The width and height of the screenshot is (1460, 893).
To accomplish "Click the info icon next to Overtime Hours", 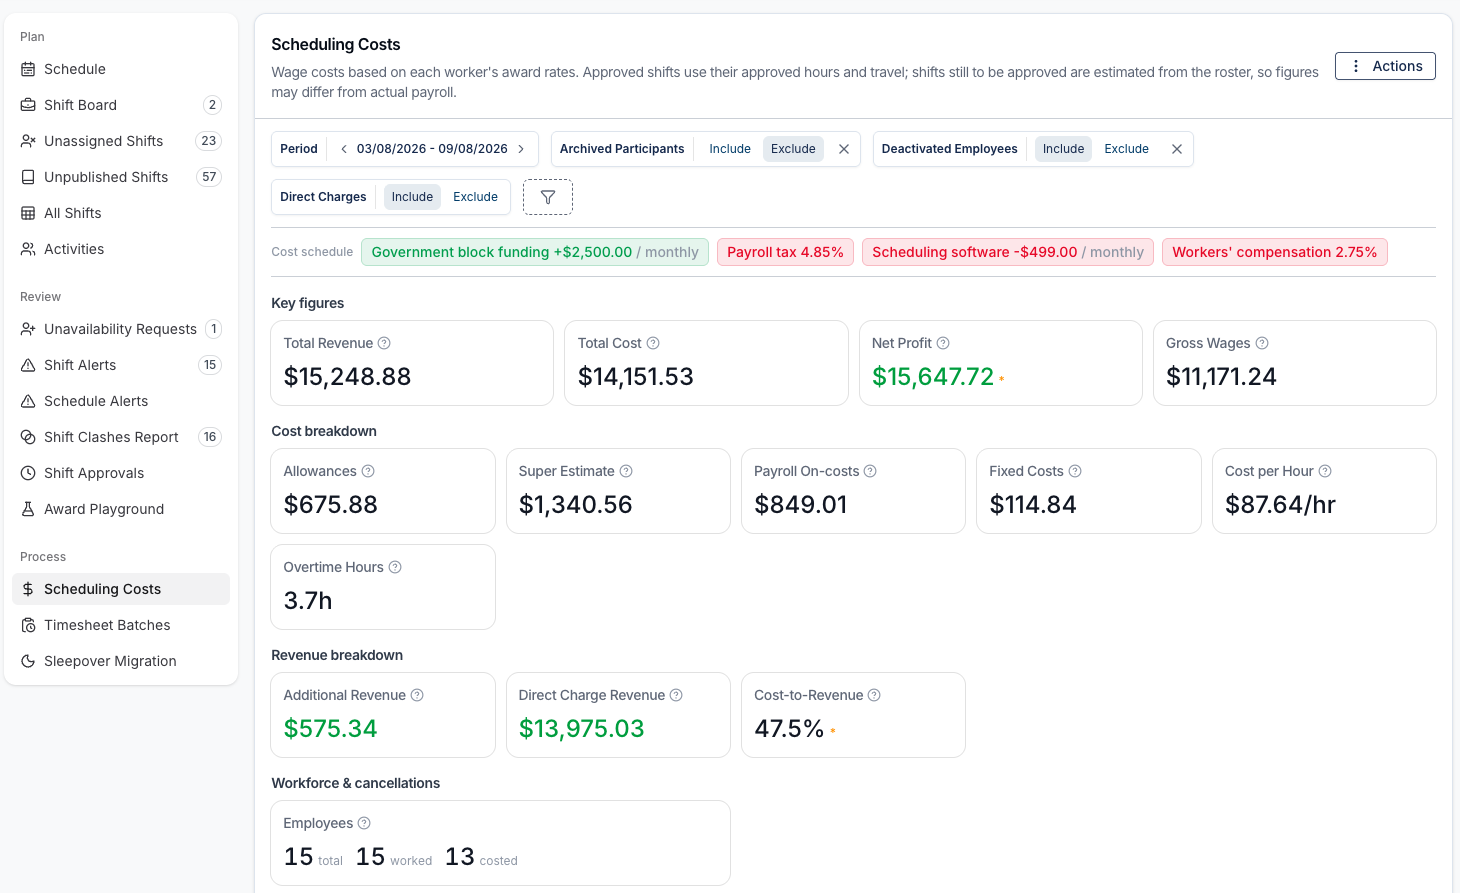I will click(395, 567).
